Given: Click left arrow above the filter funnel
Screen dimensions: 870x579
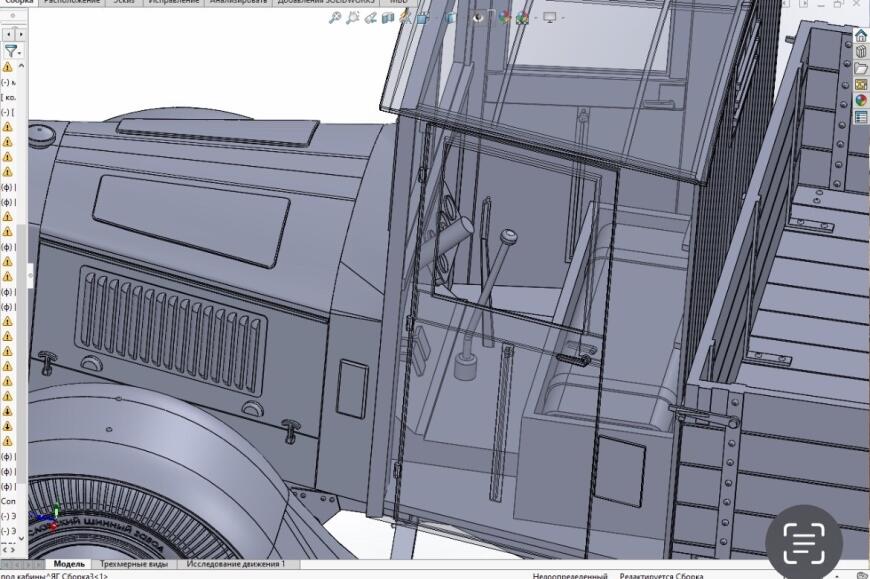Looking at the screenshot, I should (x=8, y=34).
